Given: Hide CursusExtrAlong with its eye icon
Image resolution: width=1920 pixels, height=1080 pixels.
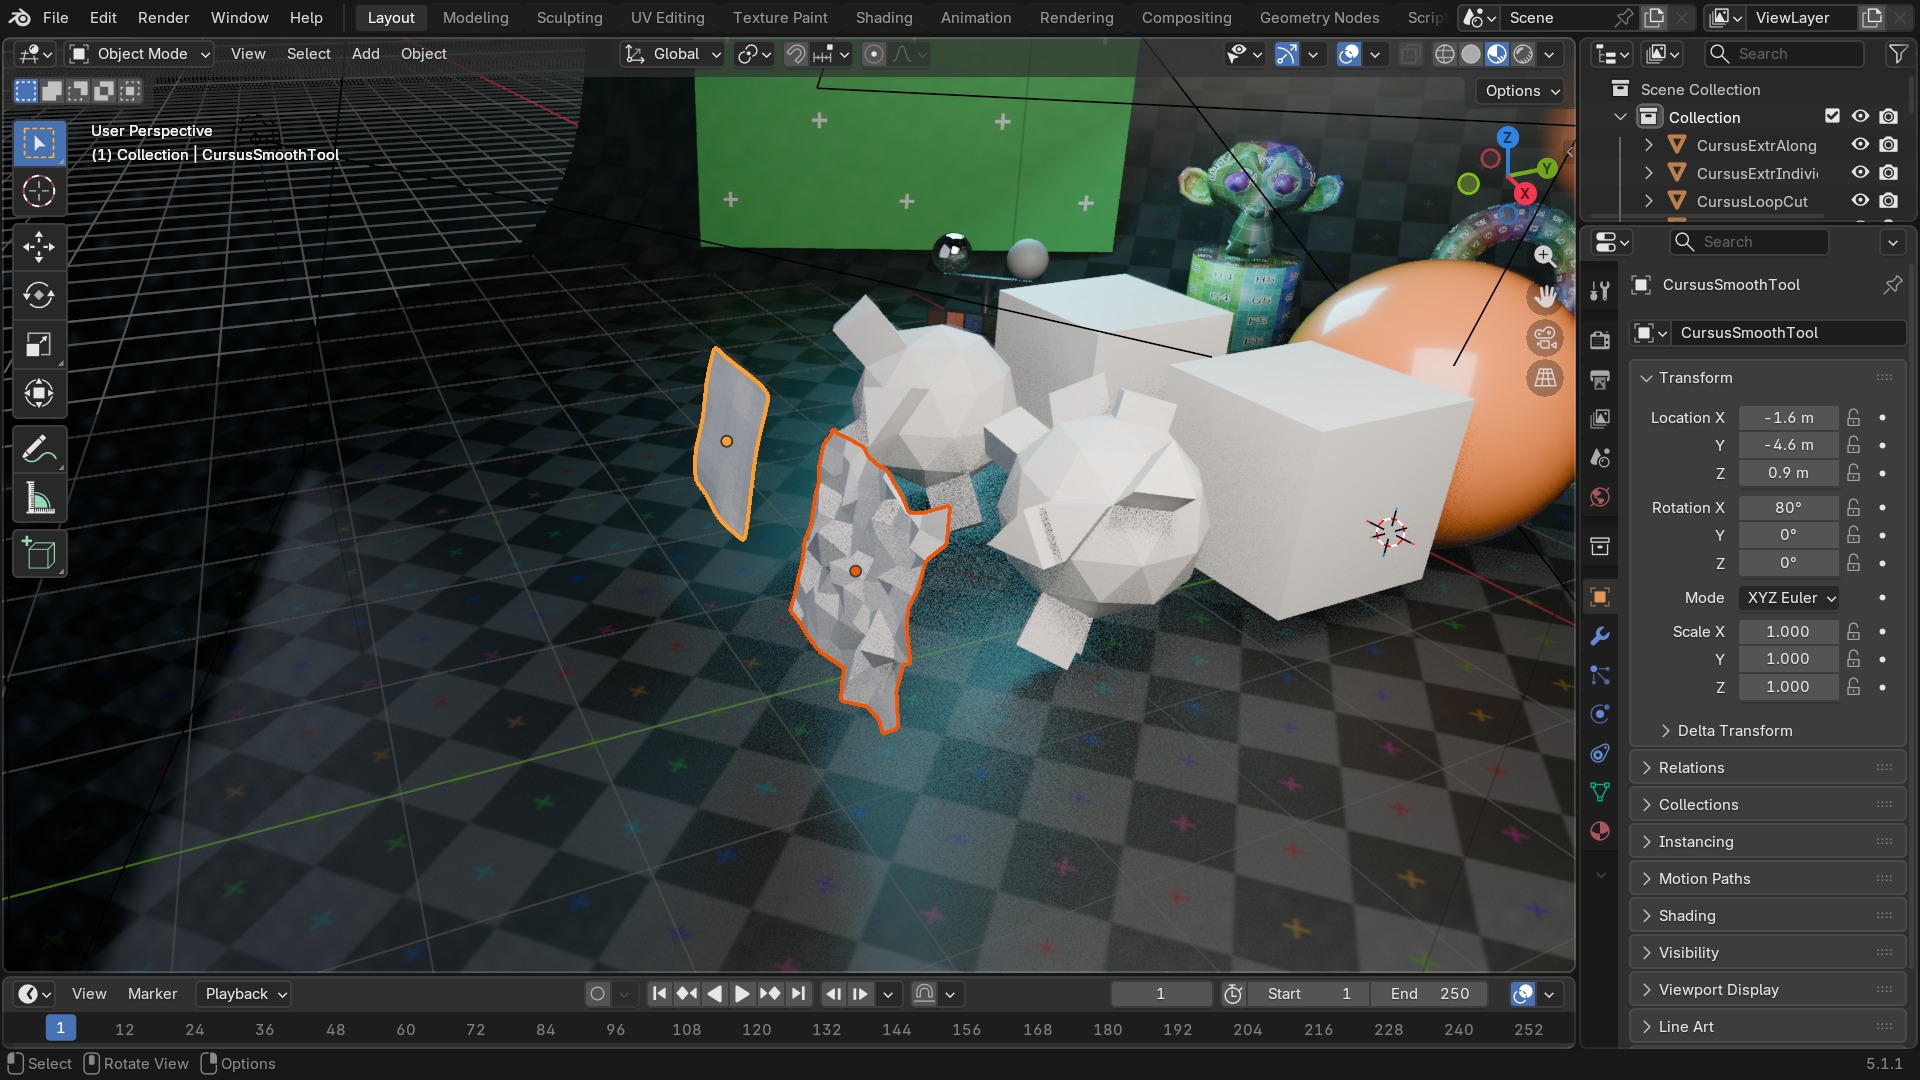Looking at the screenshot, I should (1860, 145).
